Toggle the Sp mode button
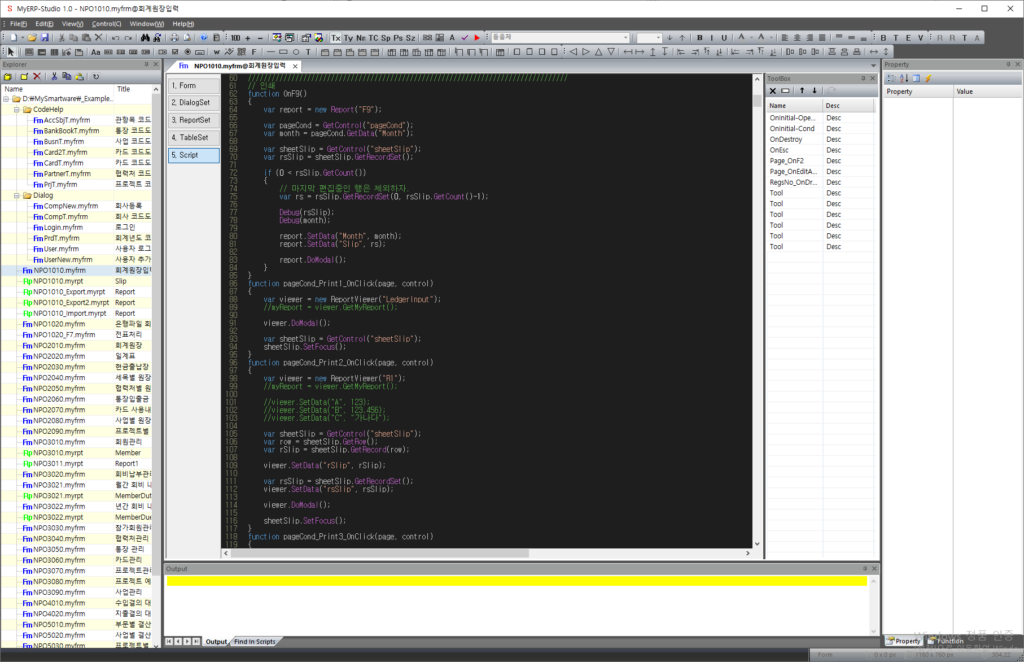 pos(385,38)
